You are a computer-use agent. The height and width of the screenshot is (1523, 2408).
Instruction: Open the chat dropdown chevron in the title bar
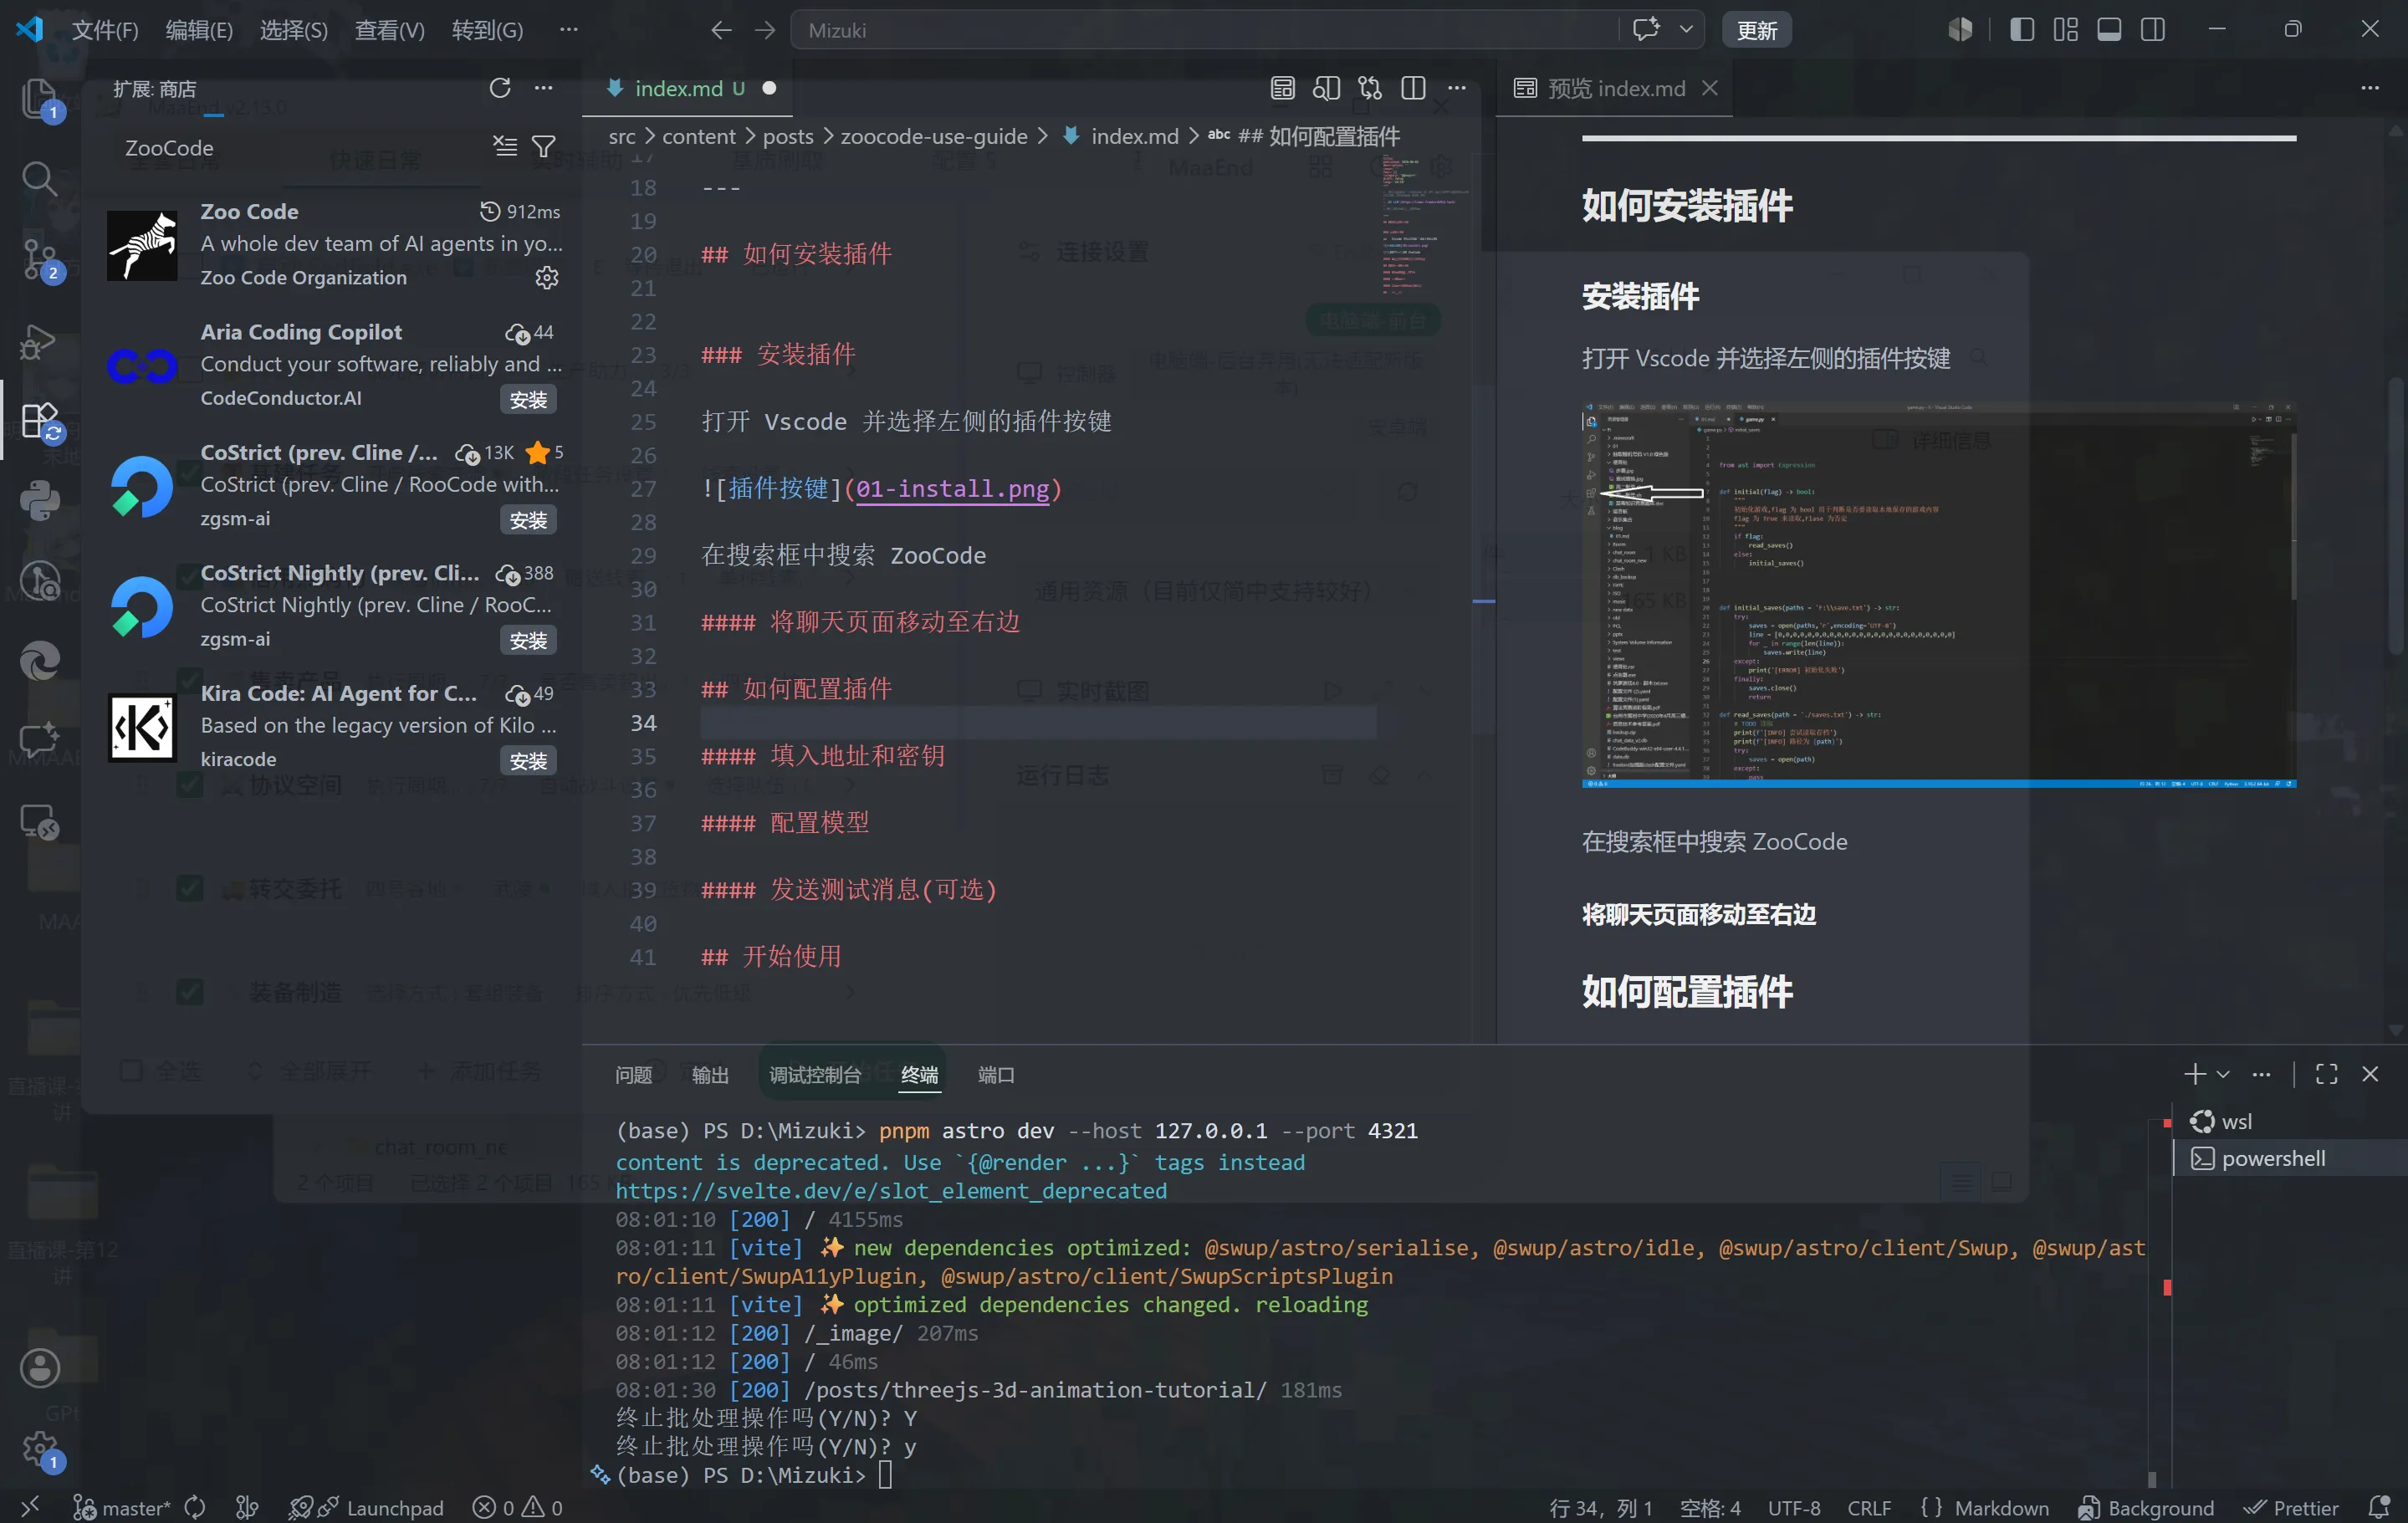coord(1686,30)
